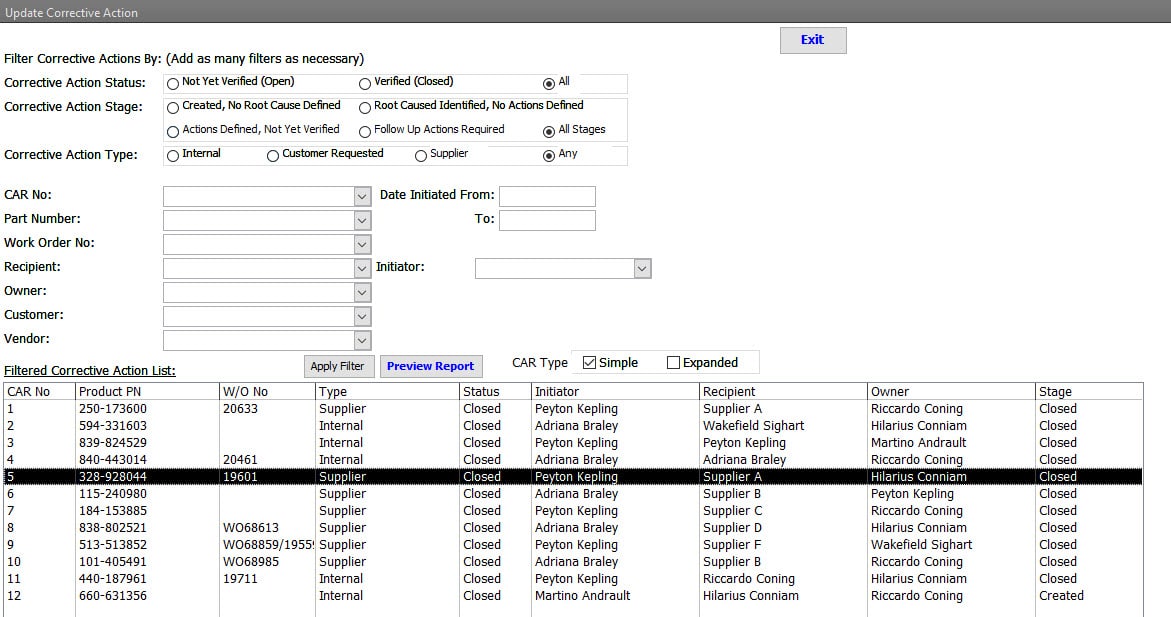Image resolution: width=1171 pixels, height=617 pixels.
Task: Expand the Work Order No dropdown
Action: (x=362, y=244)
